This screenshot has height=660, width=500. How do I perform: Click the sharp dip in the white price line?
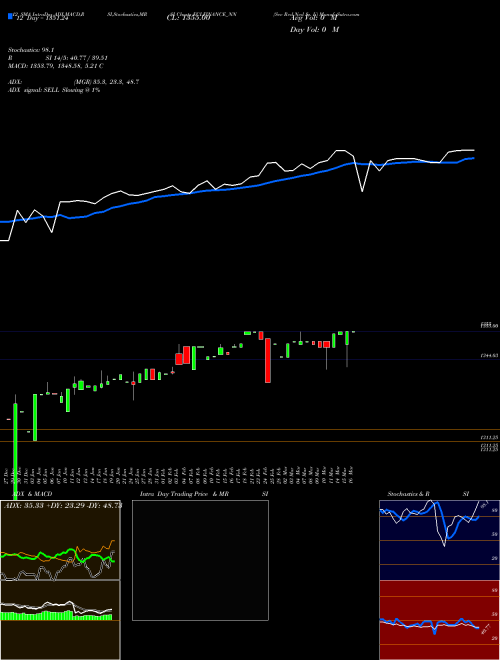(x=362, y=191)
